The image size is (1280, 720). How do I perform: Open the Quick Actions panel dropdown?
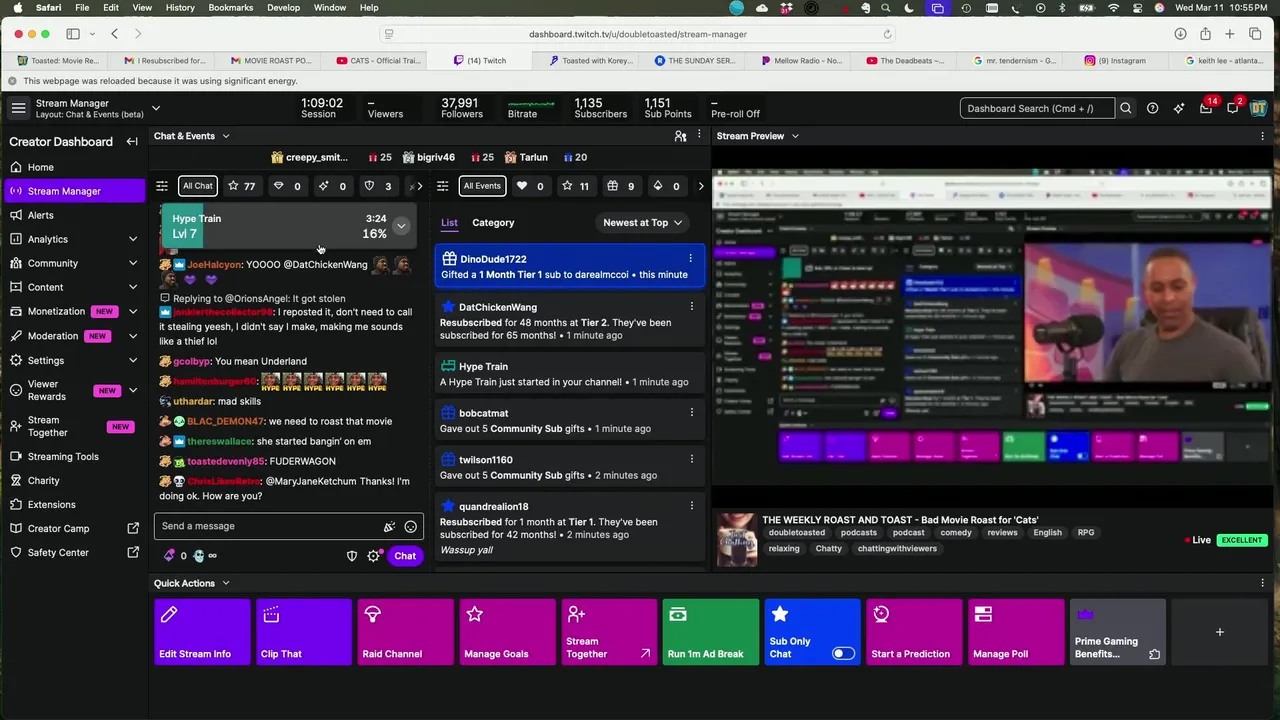[x=226, y=583]
